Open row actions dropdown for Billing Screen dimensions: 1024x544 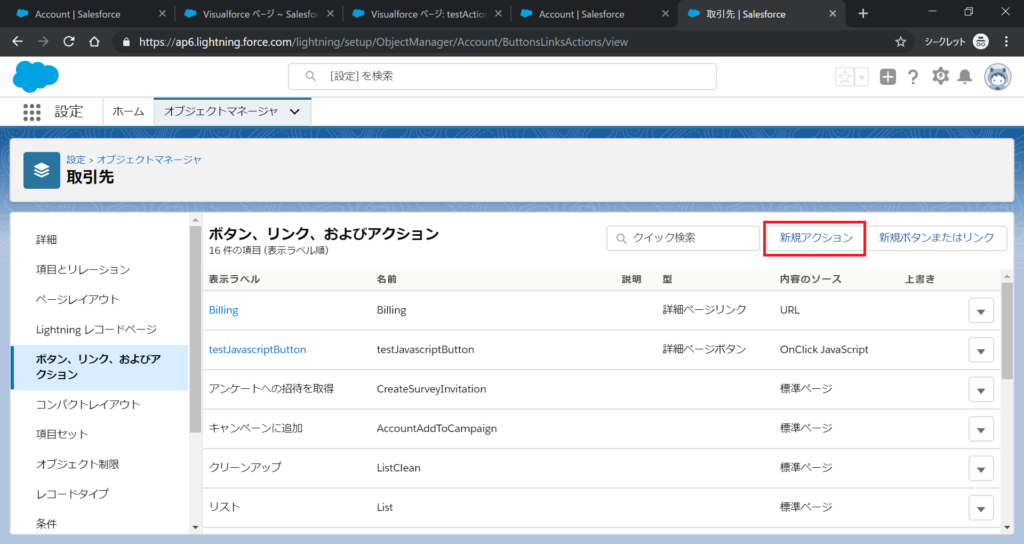pos(981,311)
